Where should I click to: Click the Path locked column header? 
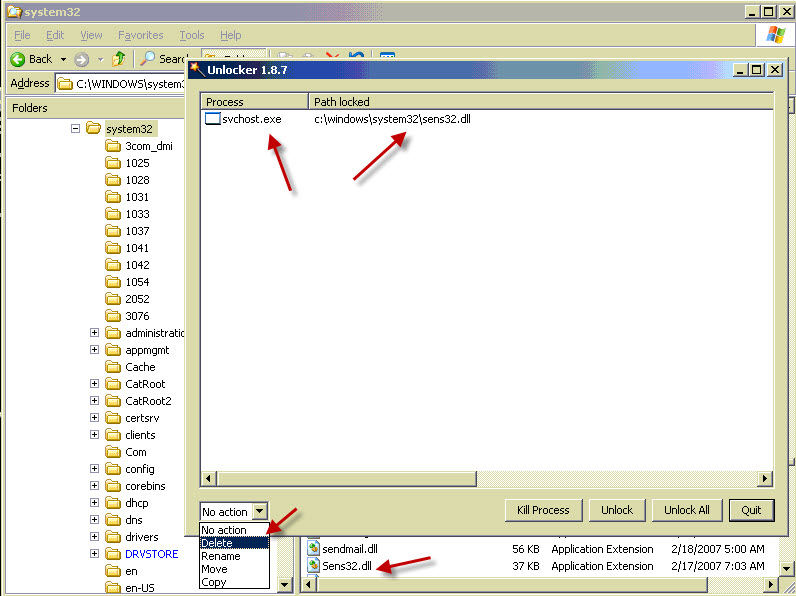(541, 102)
